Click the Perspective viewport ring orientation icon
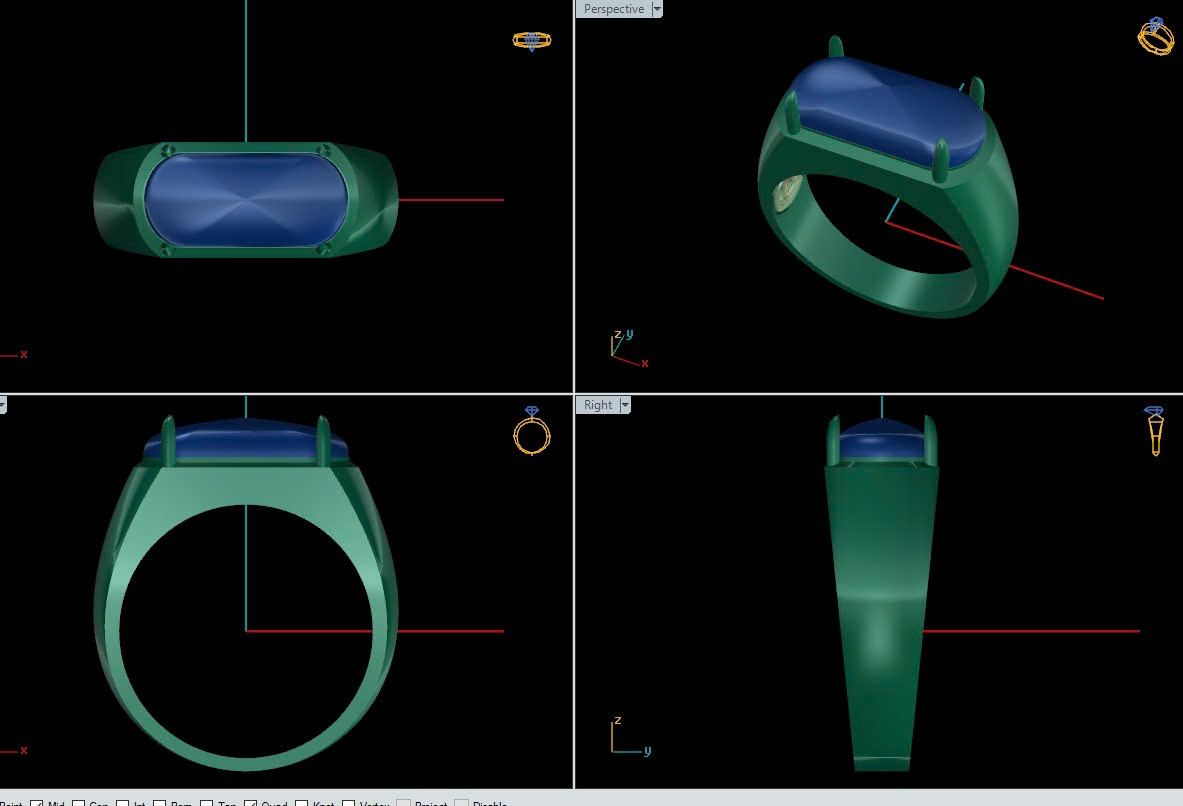This screenshot has height=806, width=1183. (1155, 36)
